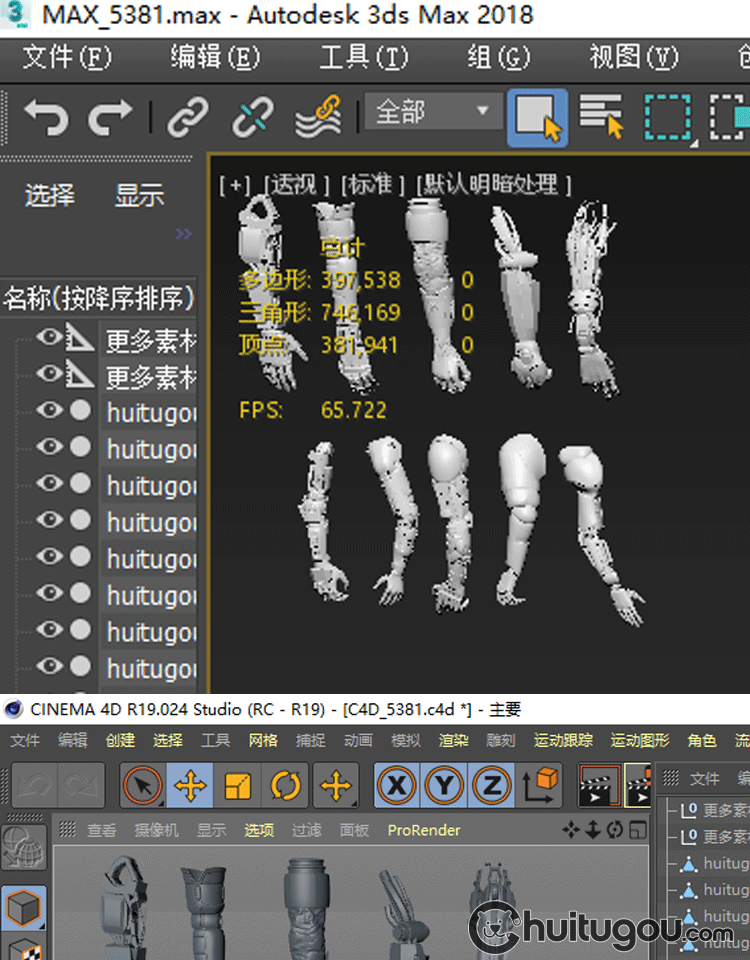
Task: Click the FPS value 65.722
Action: tap(354, 410)
